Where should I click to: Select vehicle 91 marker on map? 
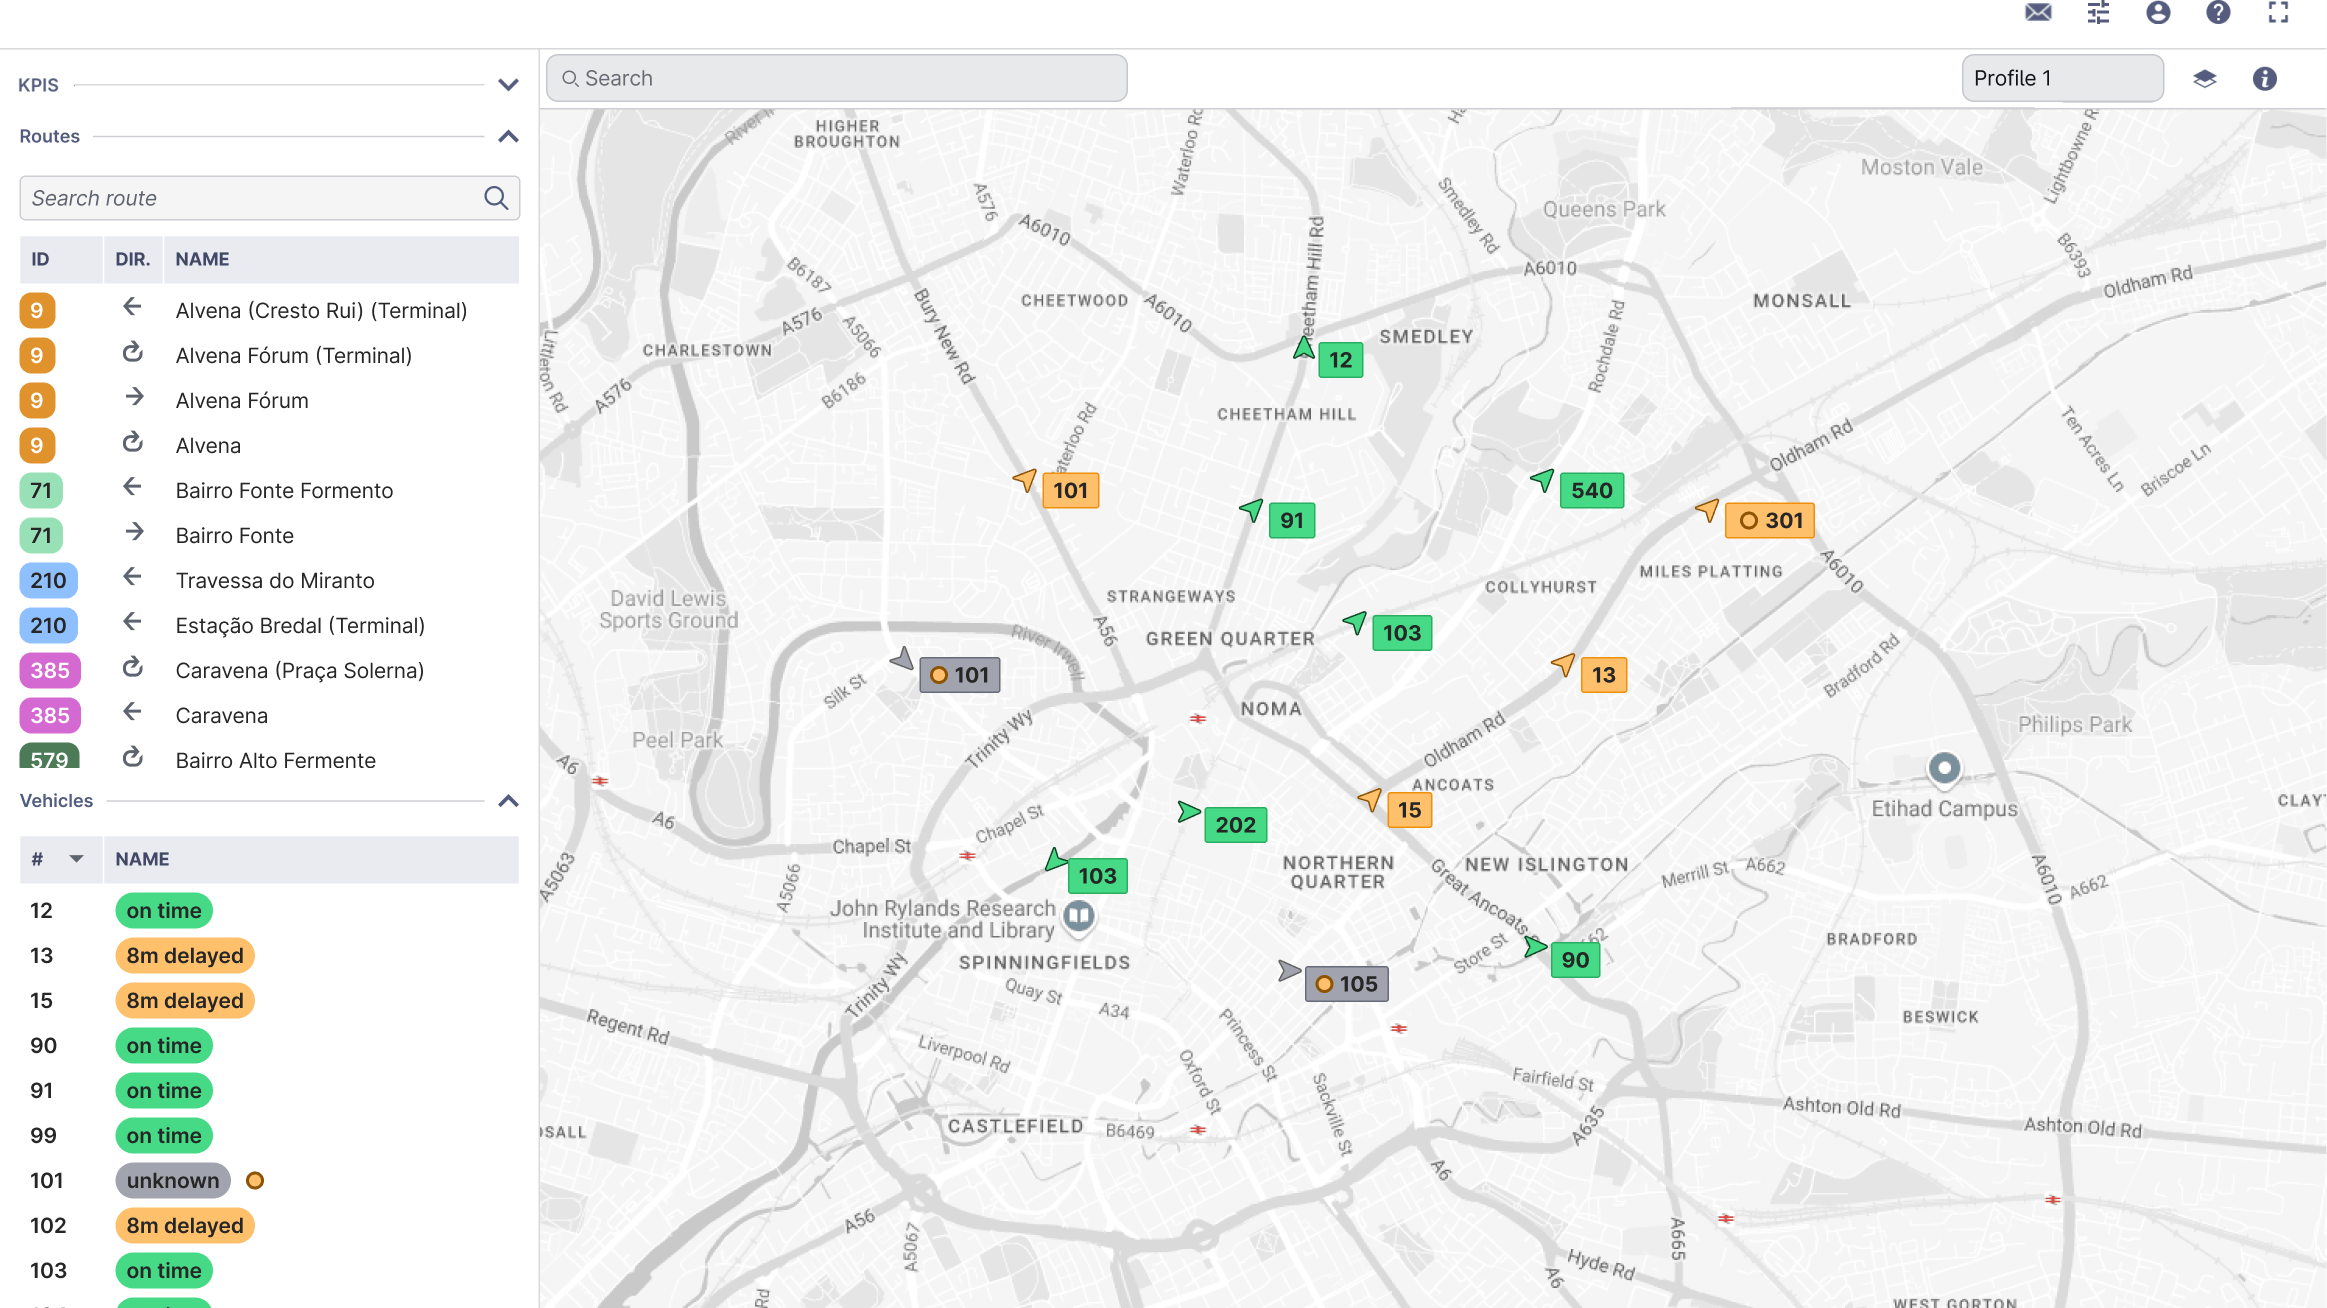[1292, 520]
